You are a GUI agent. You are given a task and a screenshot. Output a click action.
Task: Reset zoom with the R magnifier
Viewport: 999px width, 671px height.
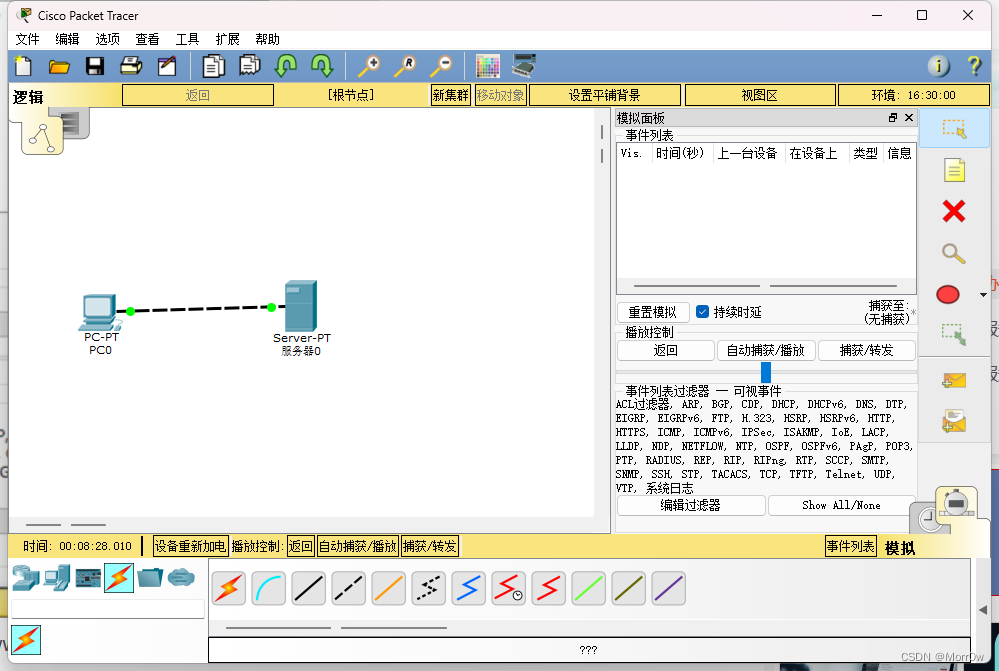click(x=405, y=66)
